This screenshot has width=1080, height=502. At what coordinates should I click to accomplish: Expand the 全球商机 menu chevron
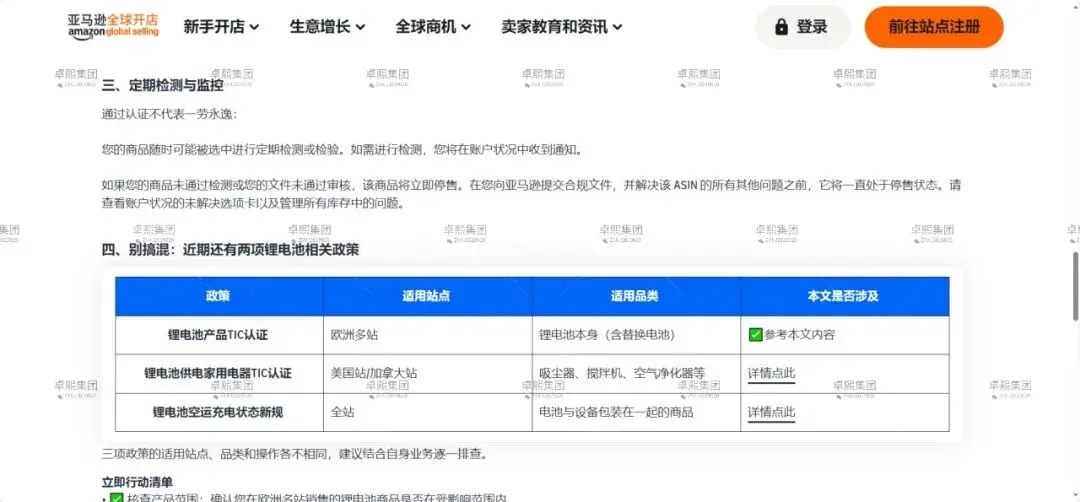click(466, 28)
